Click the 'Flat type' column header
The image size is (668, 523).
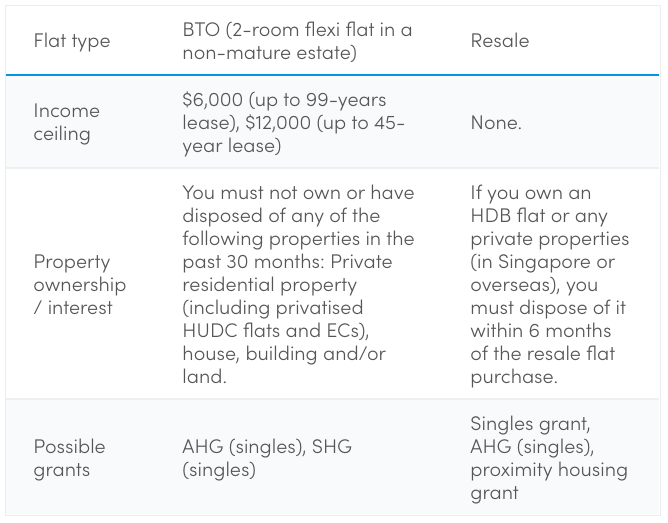coord(71,41)
